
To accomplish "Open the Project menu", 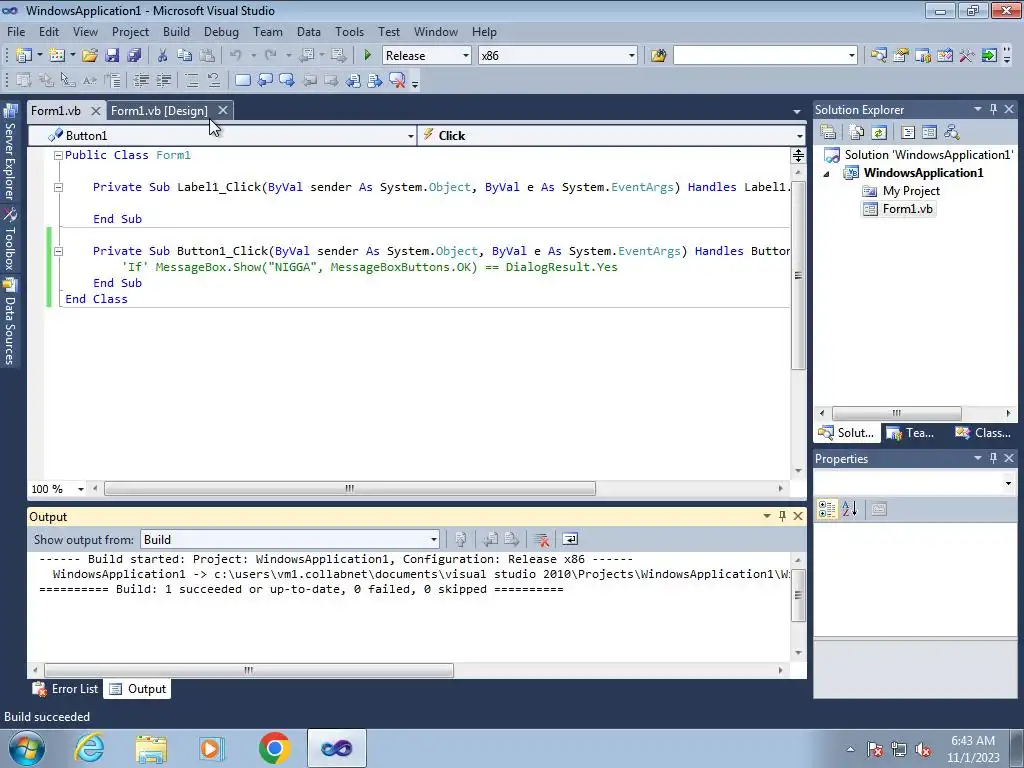I will point(130,31).
